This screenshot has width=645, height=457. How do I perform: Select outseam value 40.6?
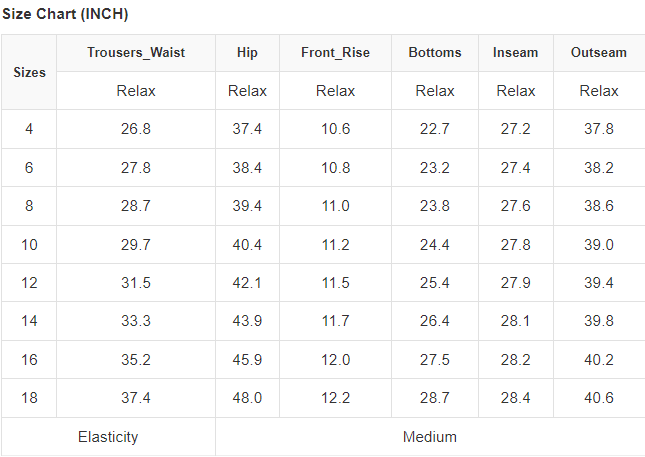pos(599,398)
